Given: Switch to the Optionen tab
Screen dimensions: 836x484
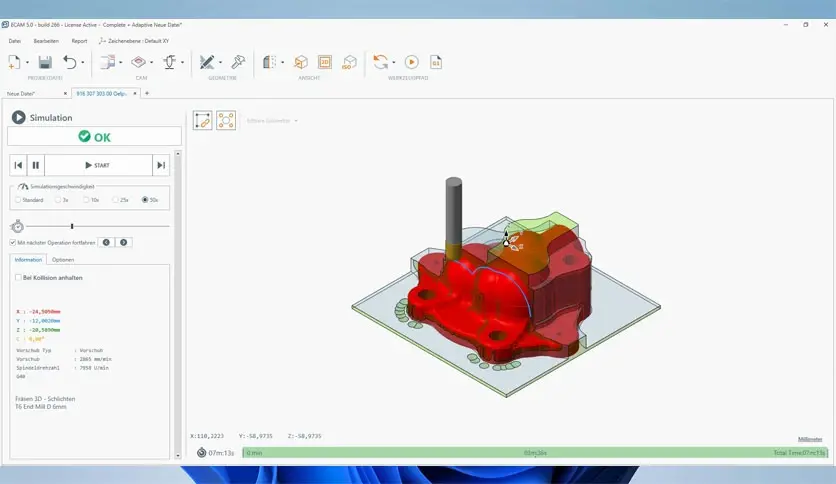Looking at the screenshot, I should point(63,260).
